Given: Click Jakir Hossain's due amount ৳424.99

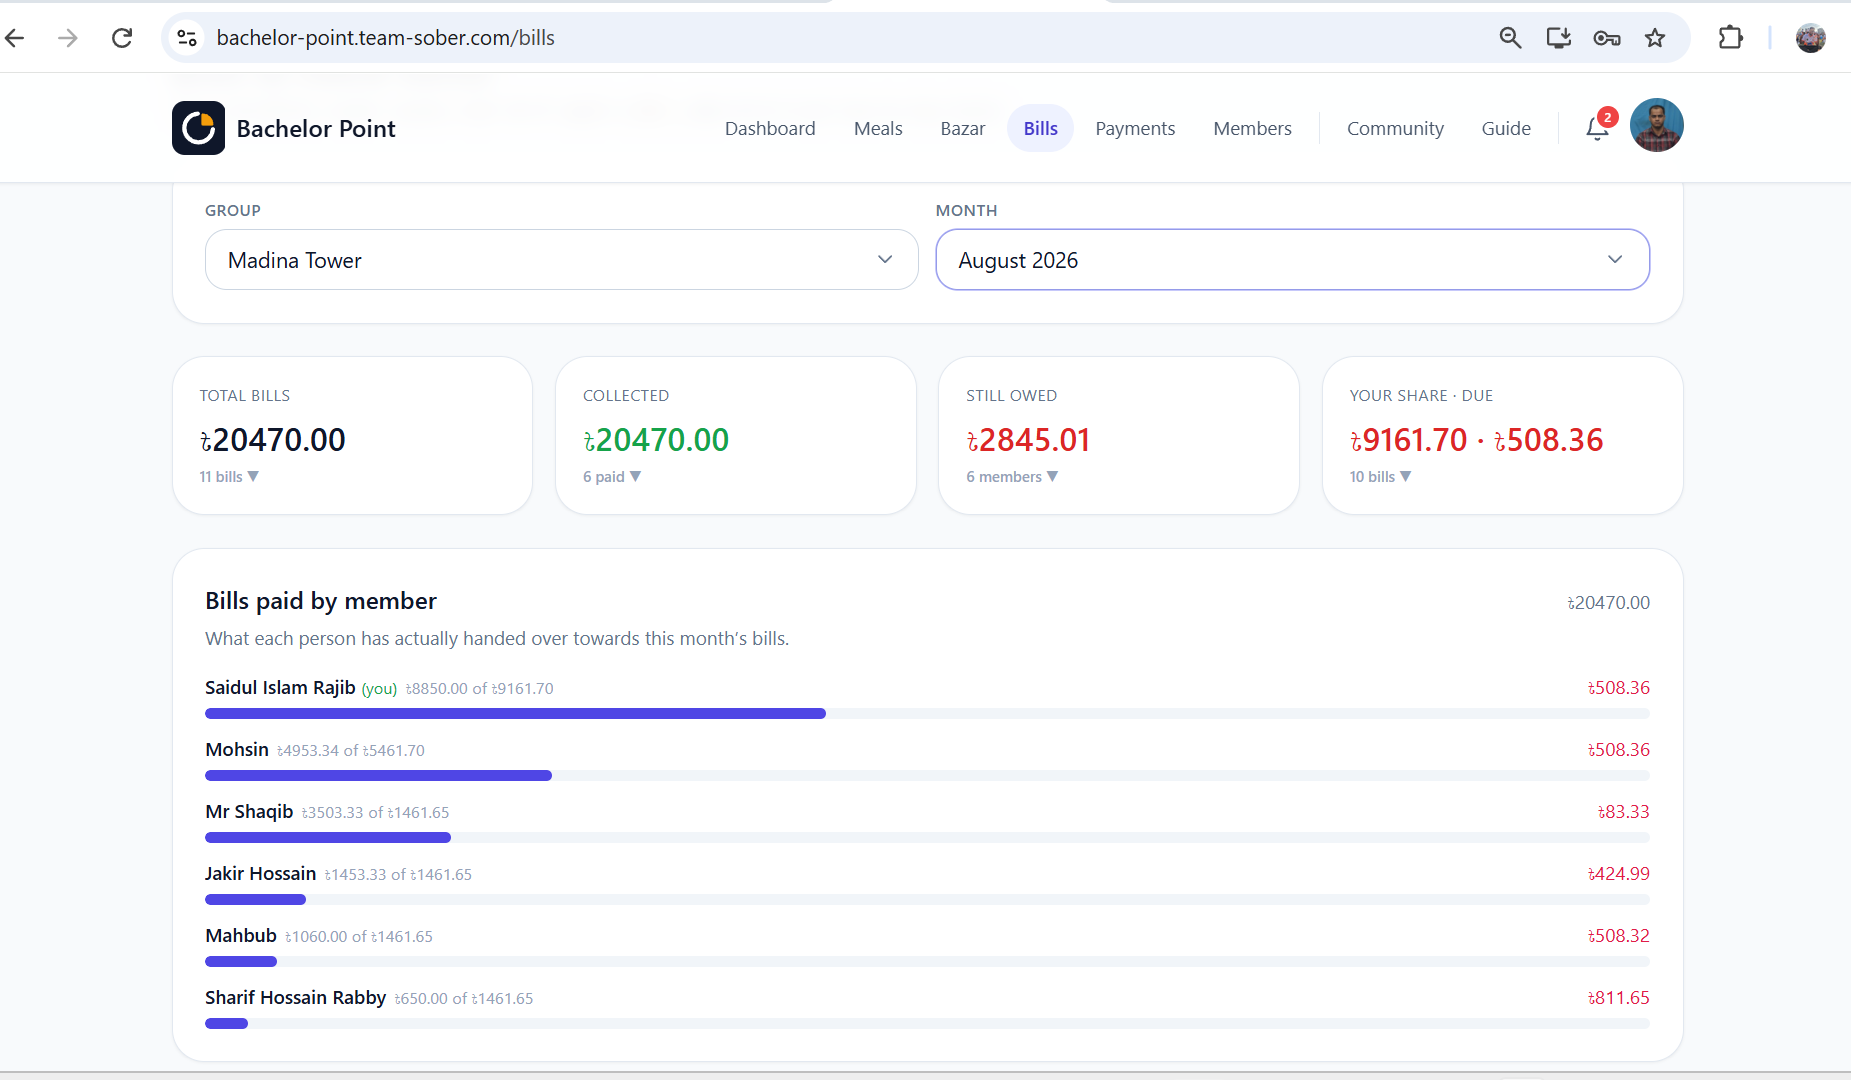Looking at the screenshot, I should click(1618, 873).
